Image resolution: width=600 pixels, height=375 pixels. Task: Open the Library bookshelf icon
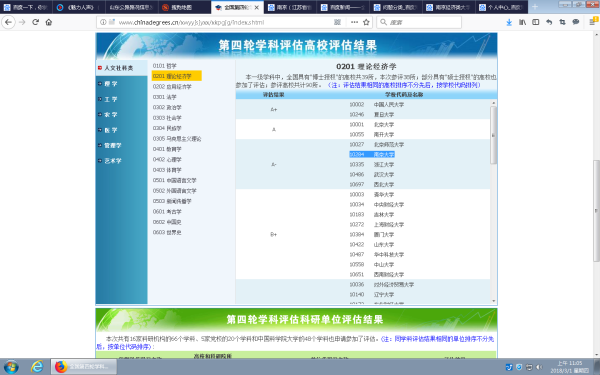pyautogui.click(x=522, y=22)
